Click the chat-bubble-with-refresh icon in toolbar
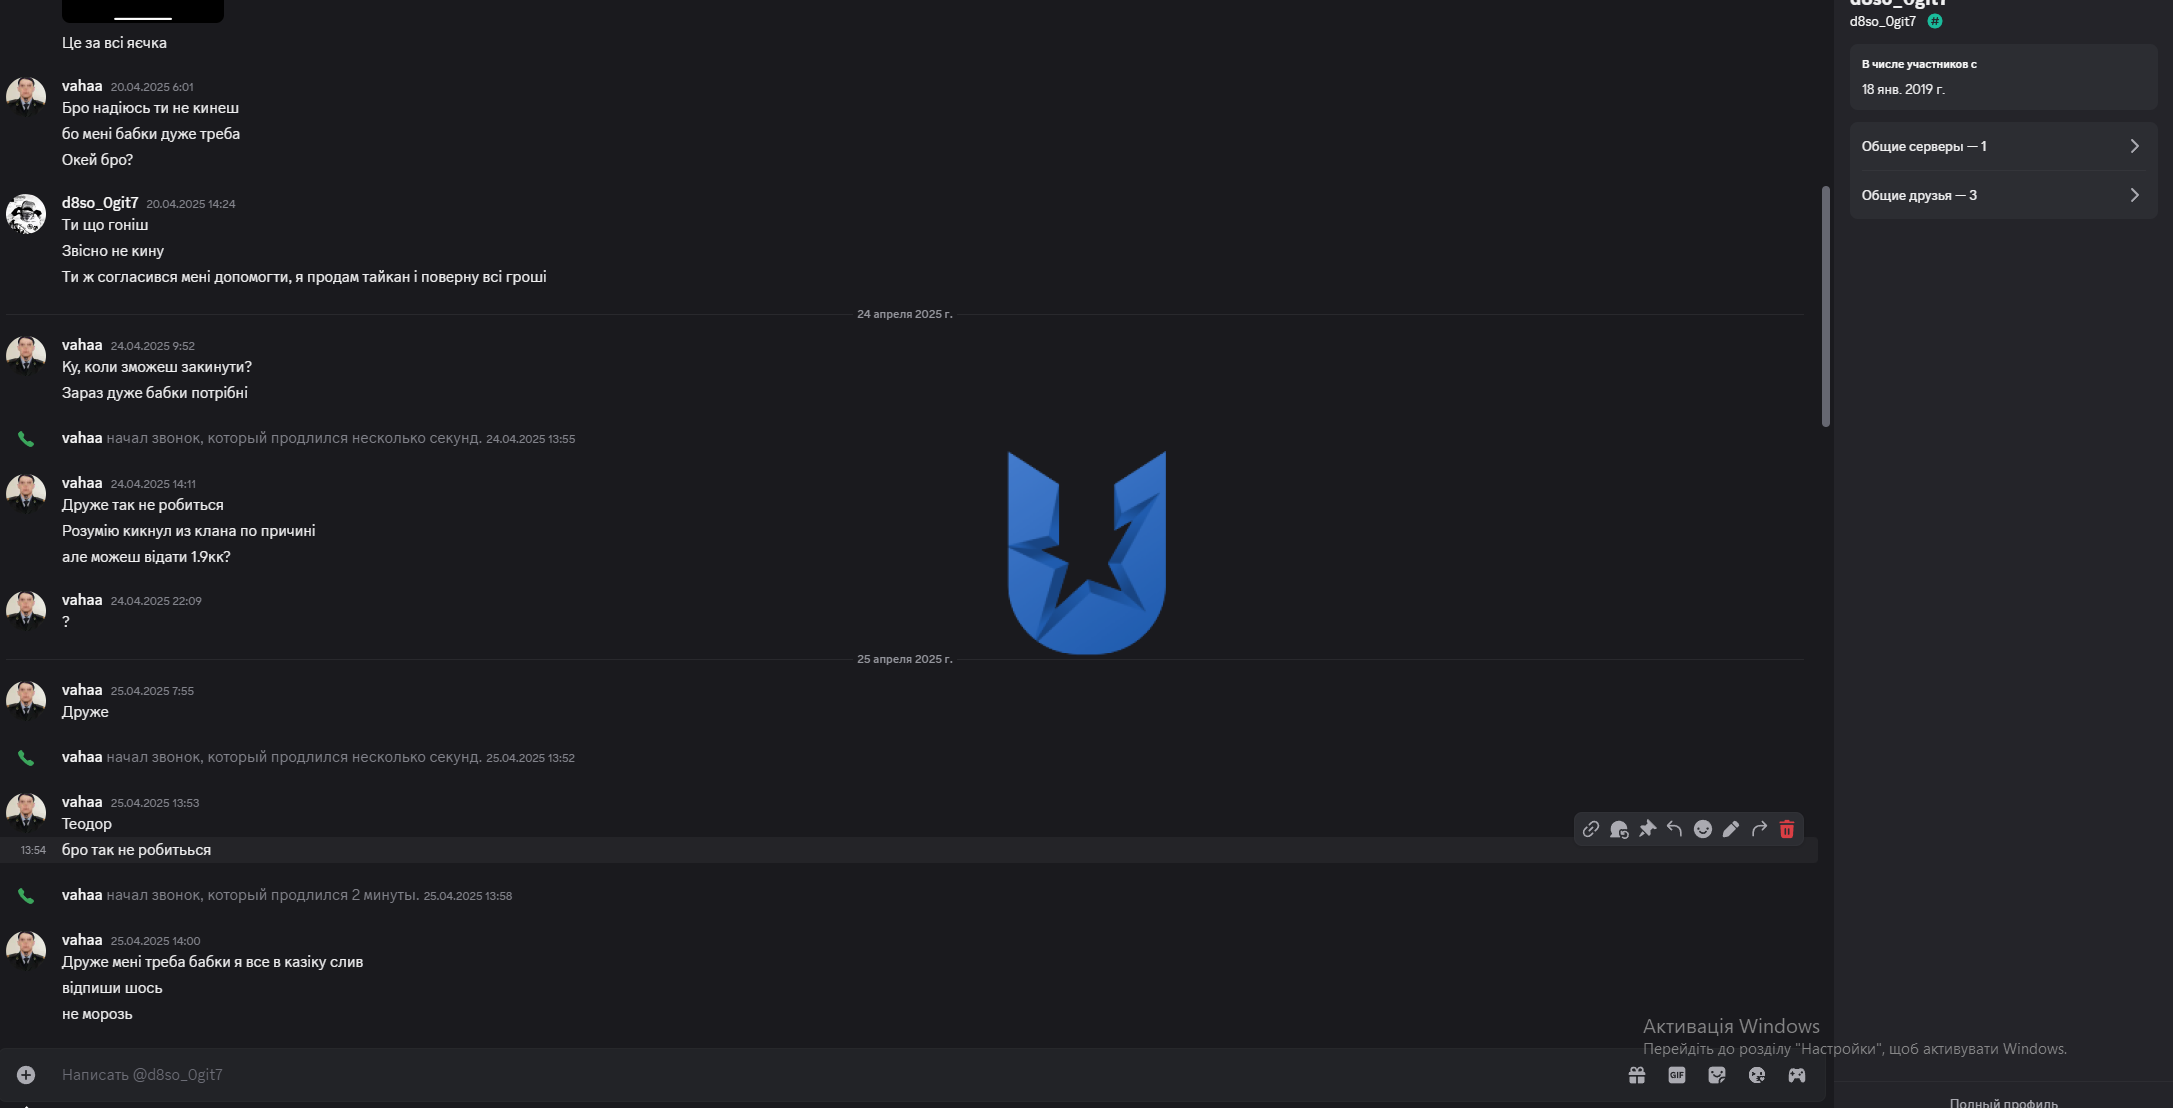 click(1619, 829)
